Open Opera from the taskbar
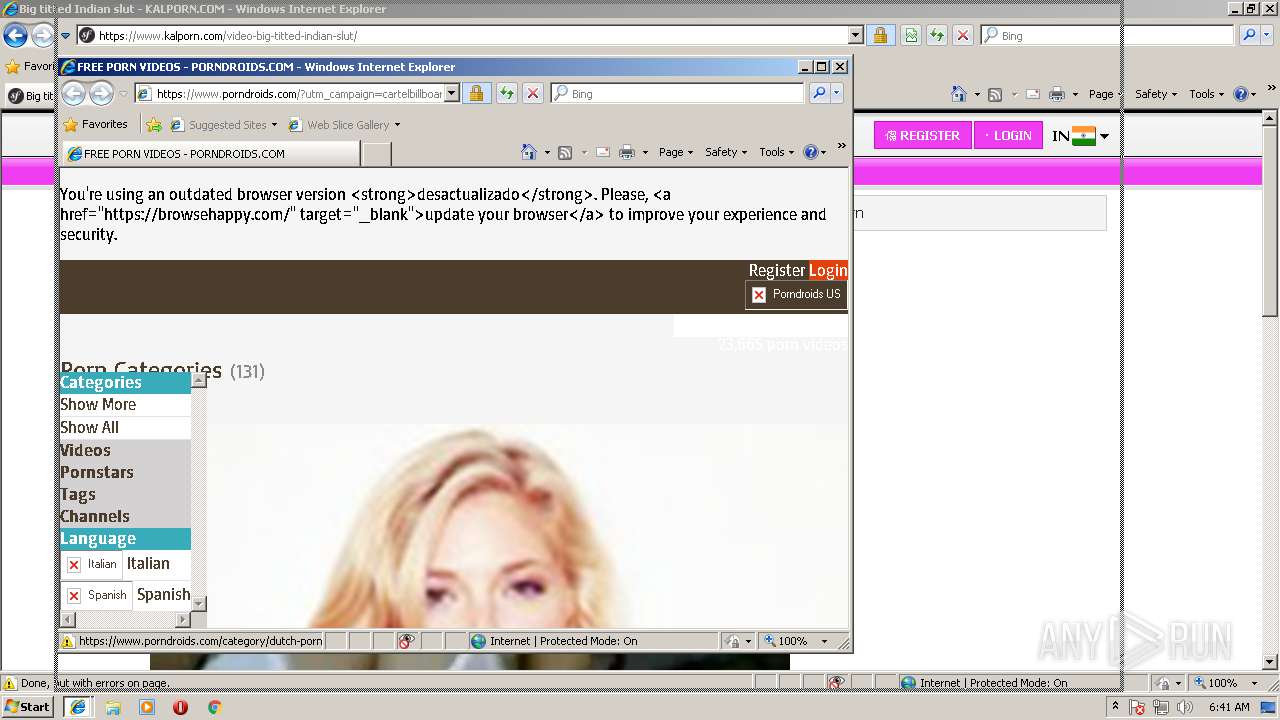Image resolution: width=1280 pixels, height=720 pixels. 180,707
